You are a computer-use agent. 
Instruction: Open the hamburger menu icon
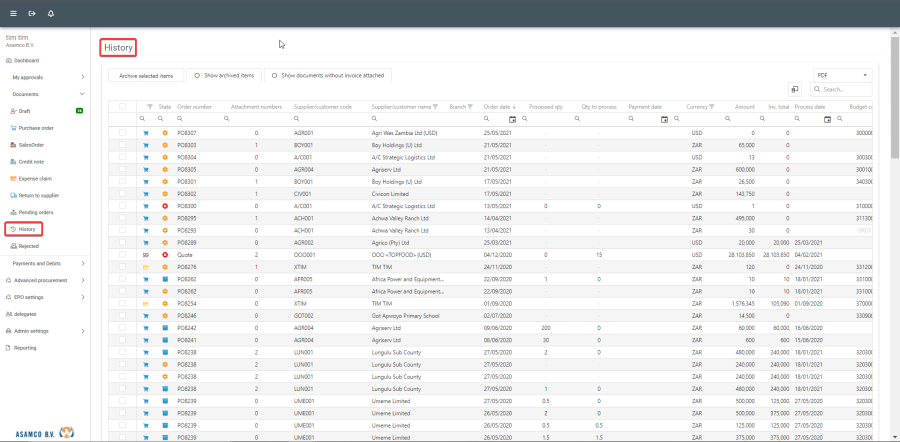pyautogui.click(x=13, y=13)
